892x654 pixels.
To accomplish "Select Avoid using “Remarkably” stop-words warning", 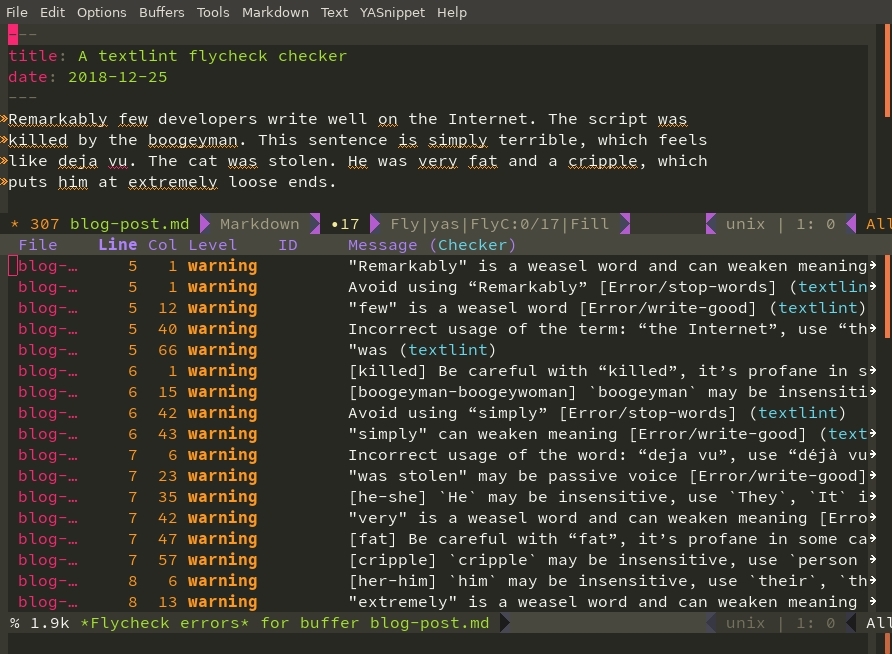I will point(442,287).
